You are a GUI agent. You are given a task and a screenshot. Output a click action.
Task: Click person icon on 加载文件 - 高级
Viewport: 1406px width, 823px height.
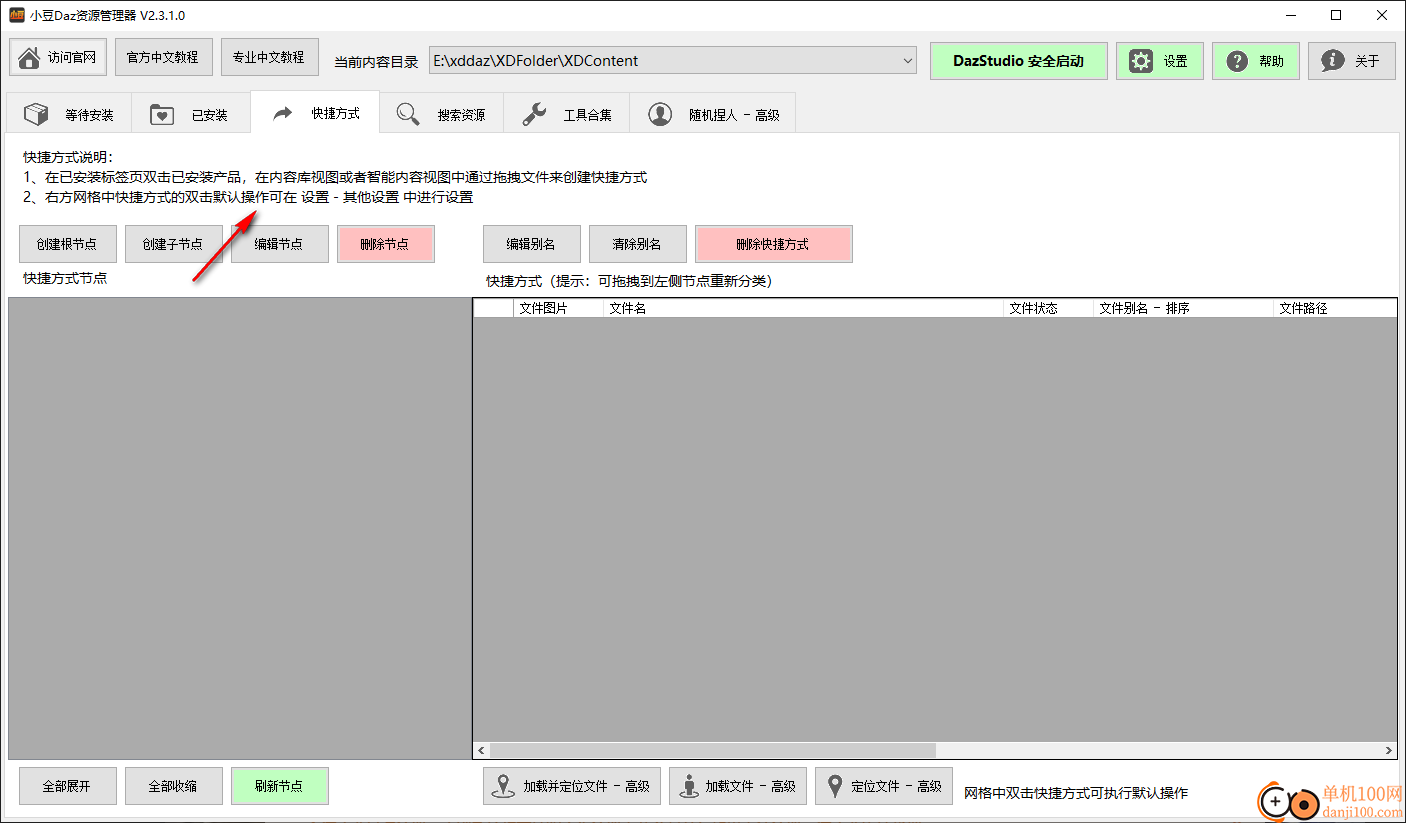(x=688, y=786)
